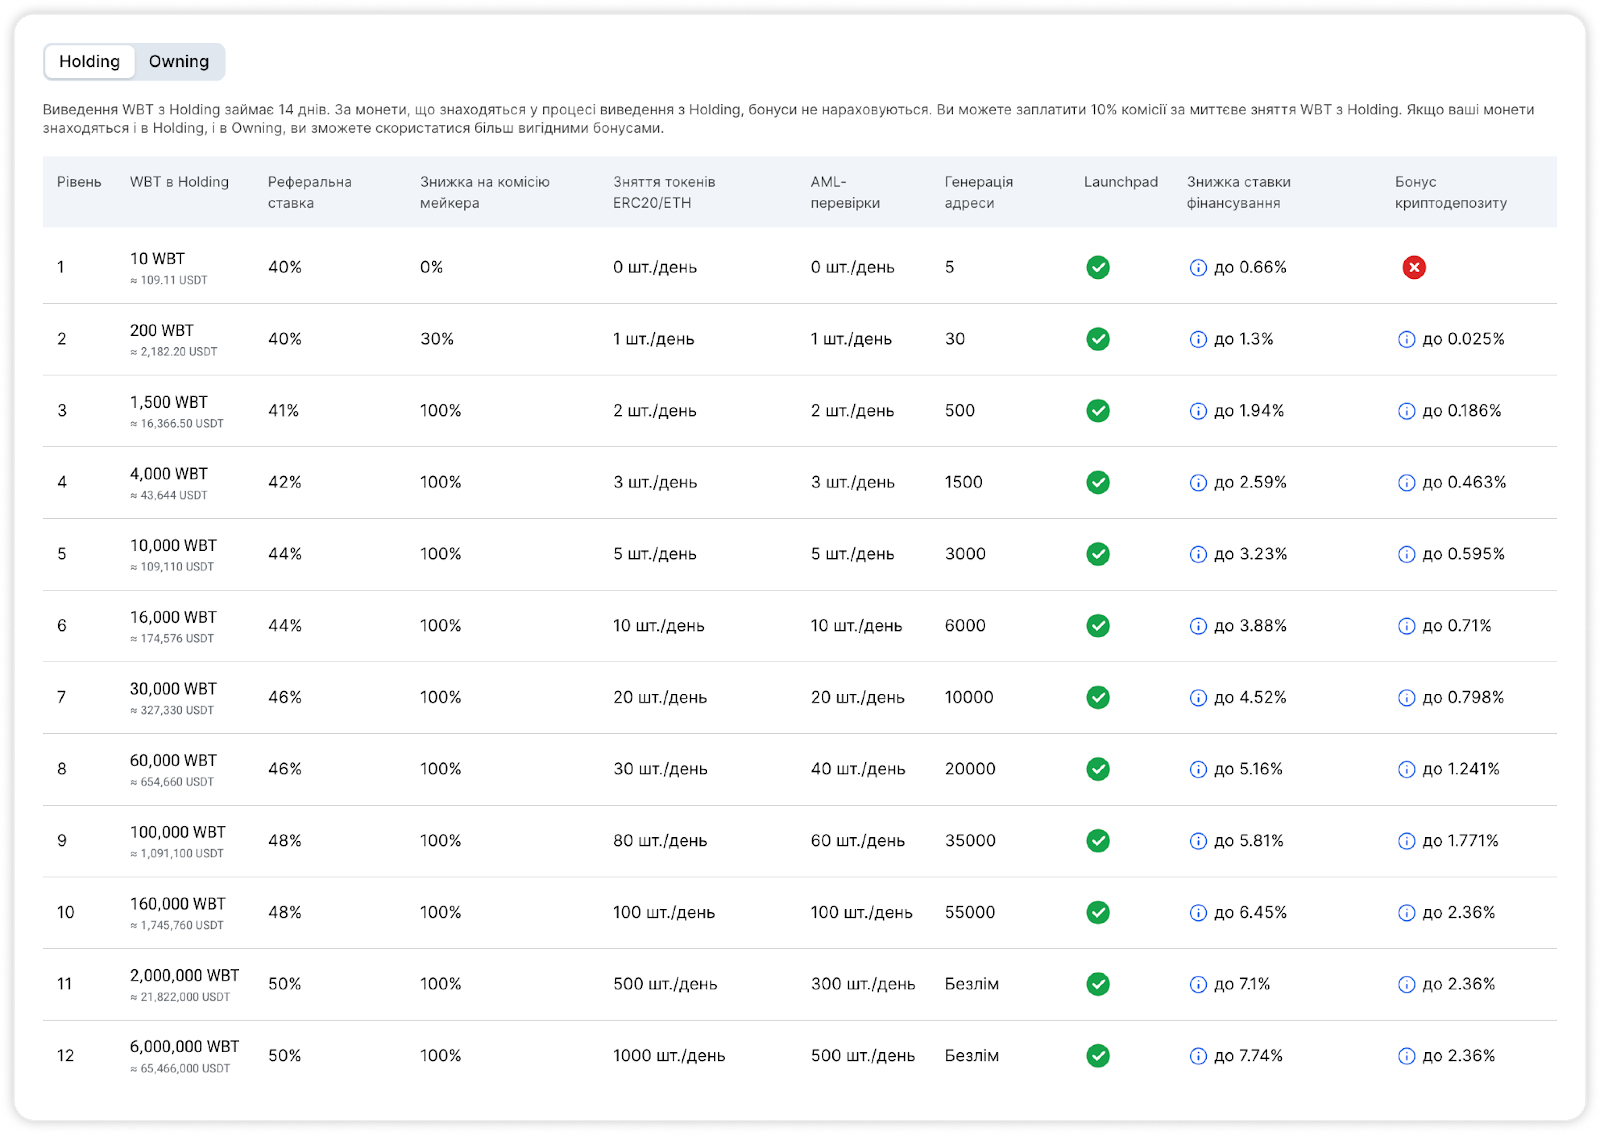Click the 'WBT в Holding' column header
This screenshot has height=1134, width=1600.
click(x=179, y=182)
